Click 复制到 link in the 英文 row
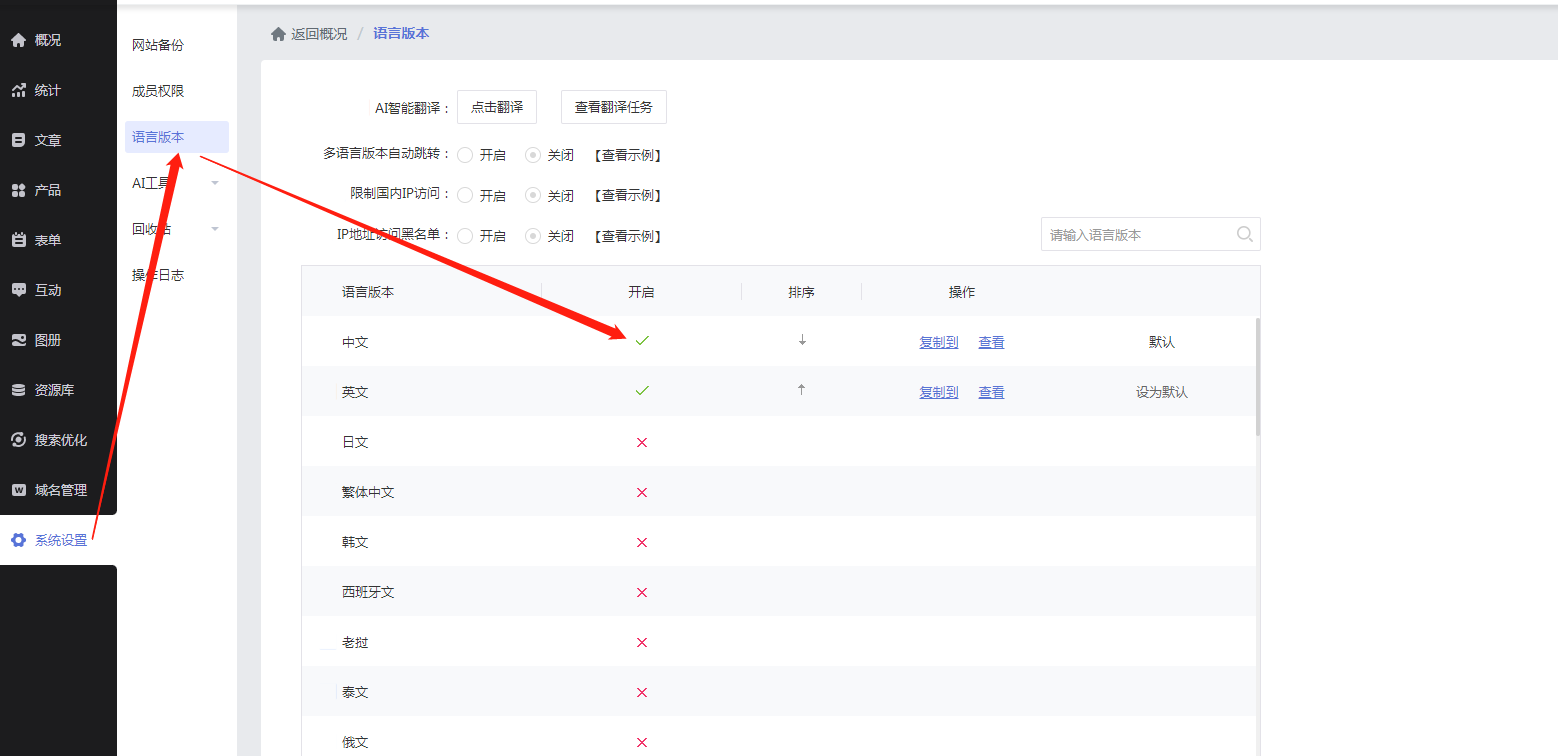The height and width of the screenshot is (756, 1558). click(x=938, y=392)
